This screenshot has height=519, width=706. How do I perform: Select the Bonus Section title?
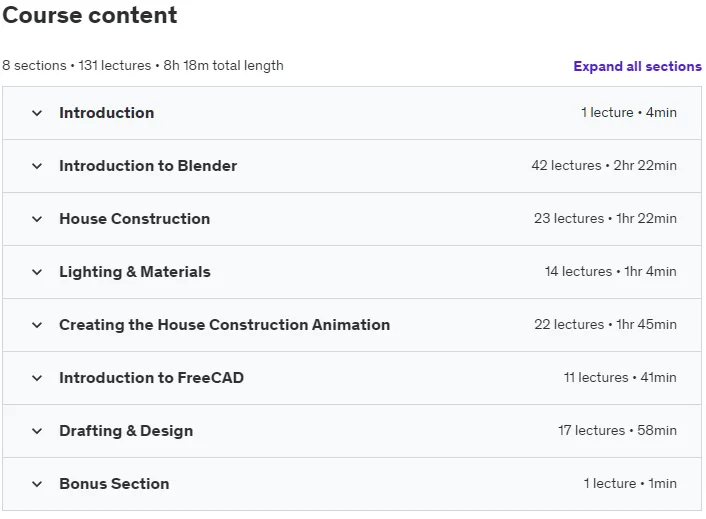pyautogui.click(x=114, y=484)
